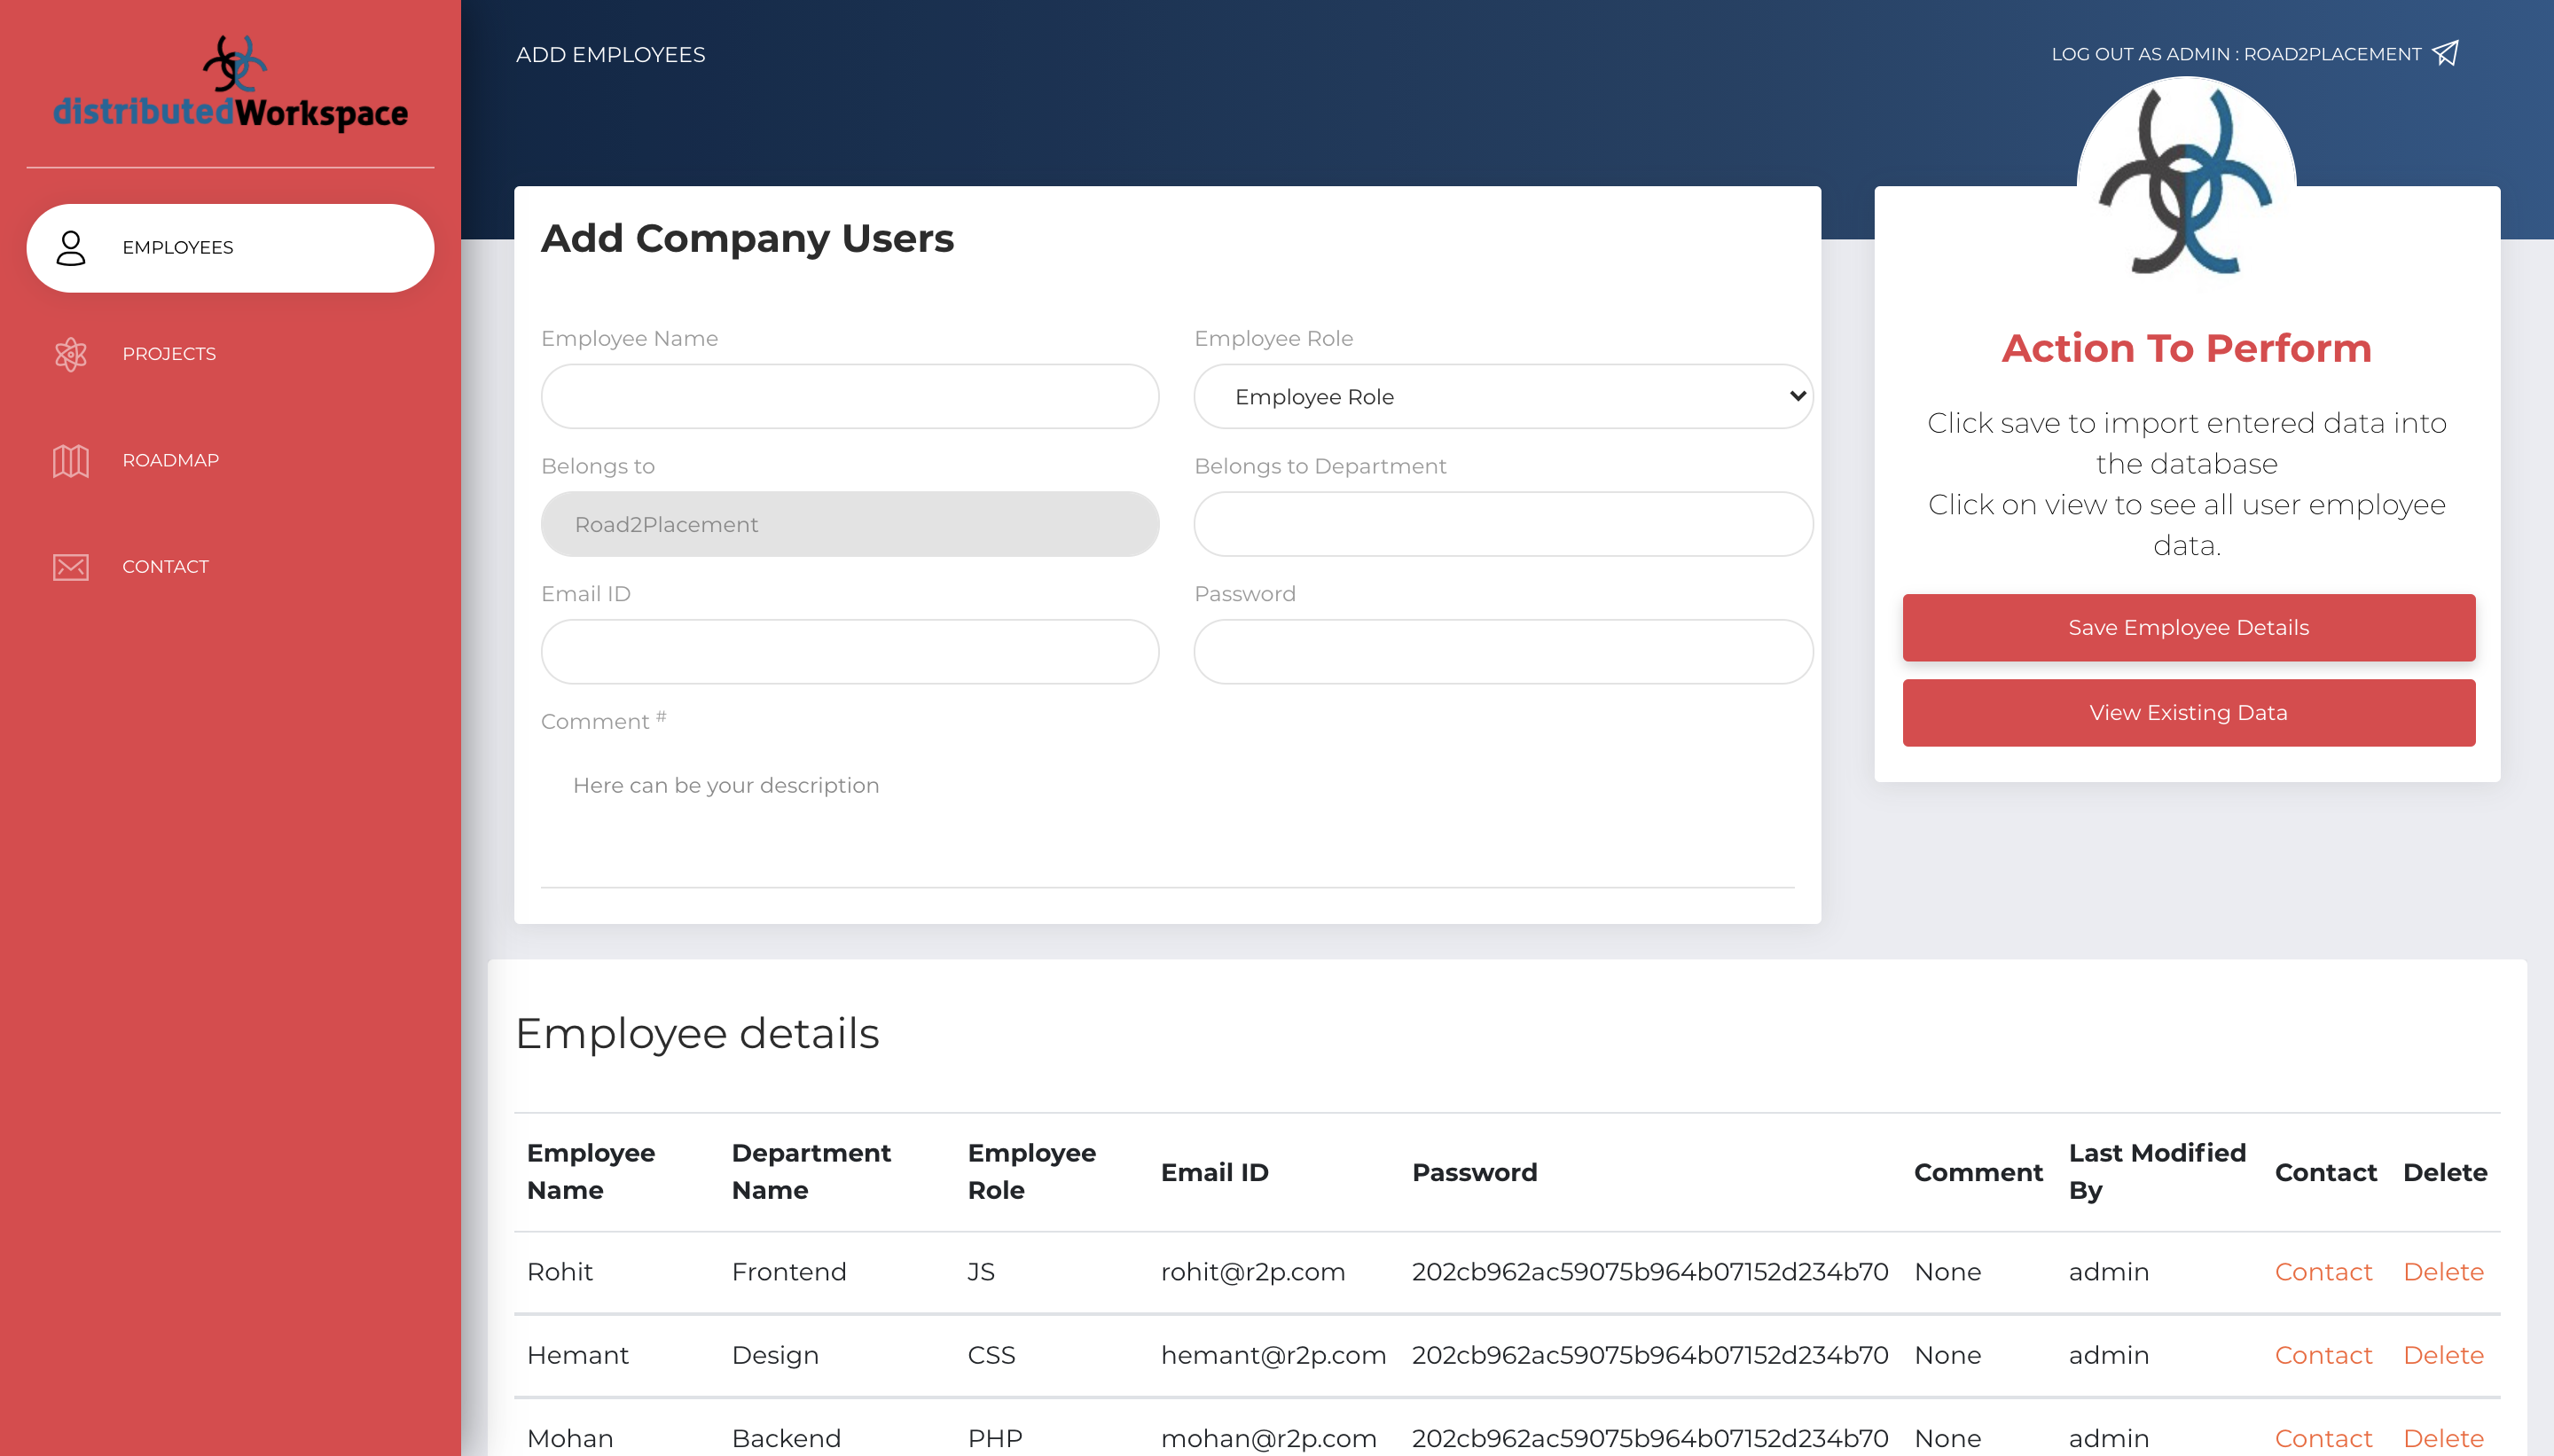Click Contact link for Rohit

coord(2323,1272)
